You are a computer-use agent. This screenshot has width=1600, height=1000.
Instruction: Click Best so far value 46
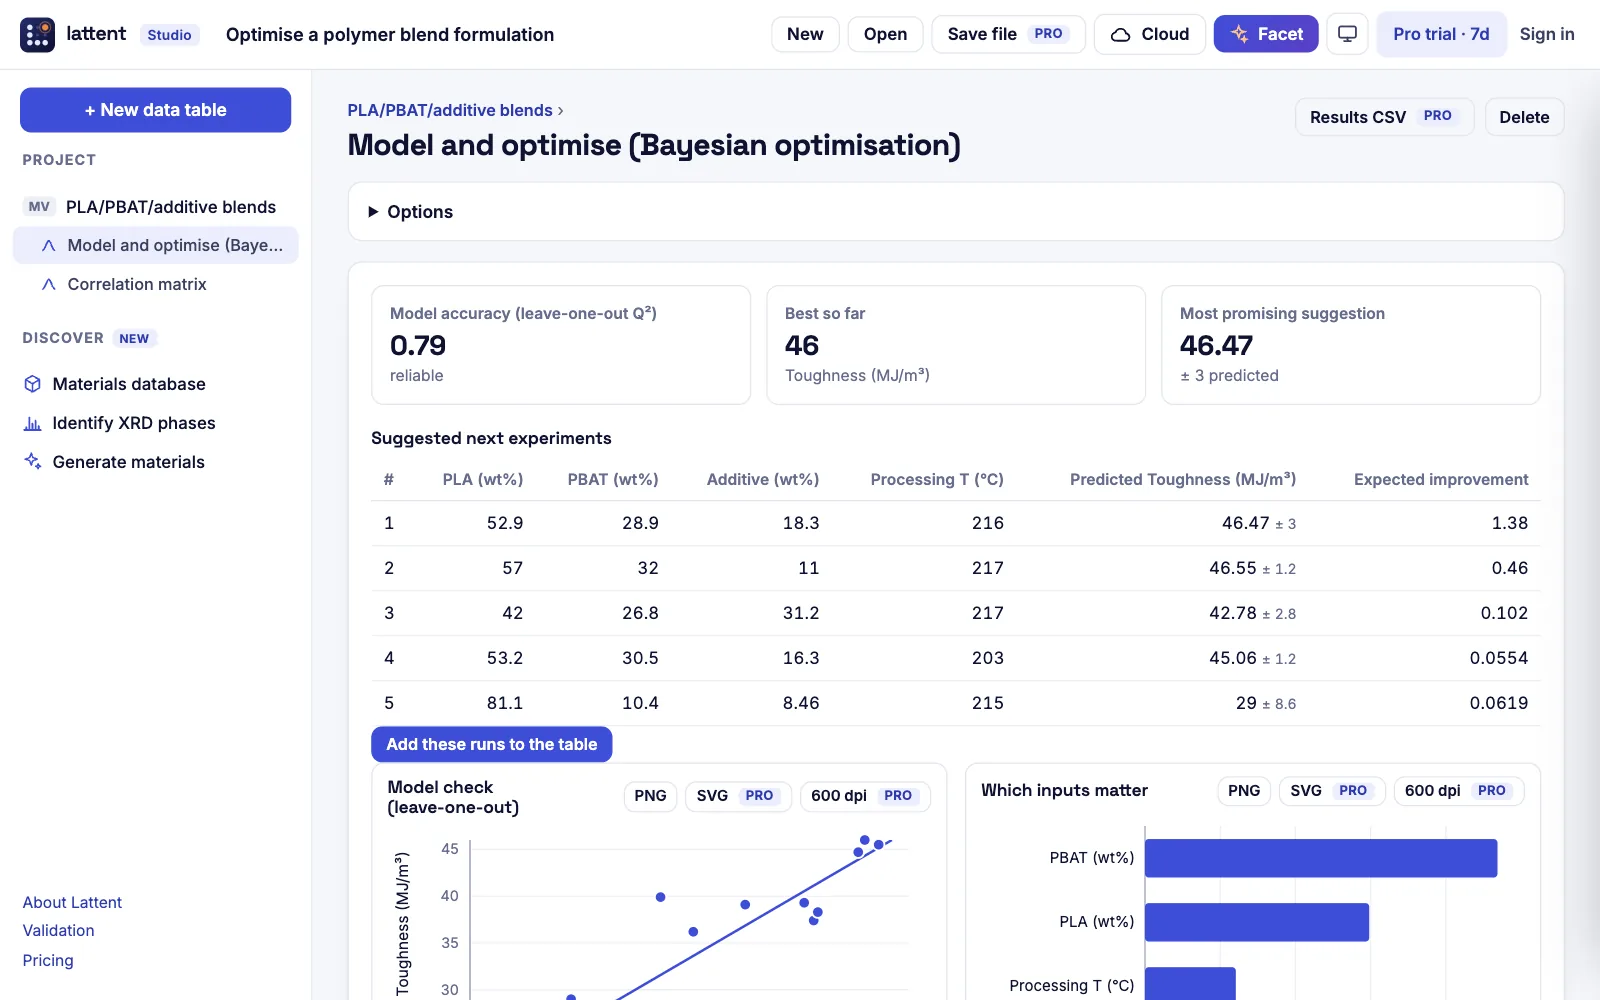point(802,346)
